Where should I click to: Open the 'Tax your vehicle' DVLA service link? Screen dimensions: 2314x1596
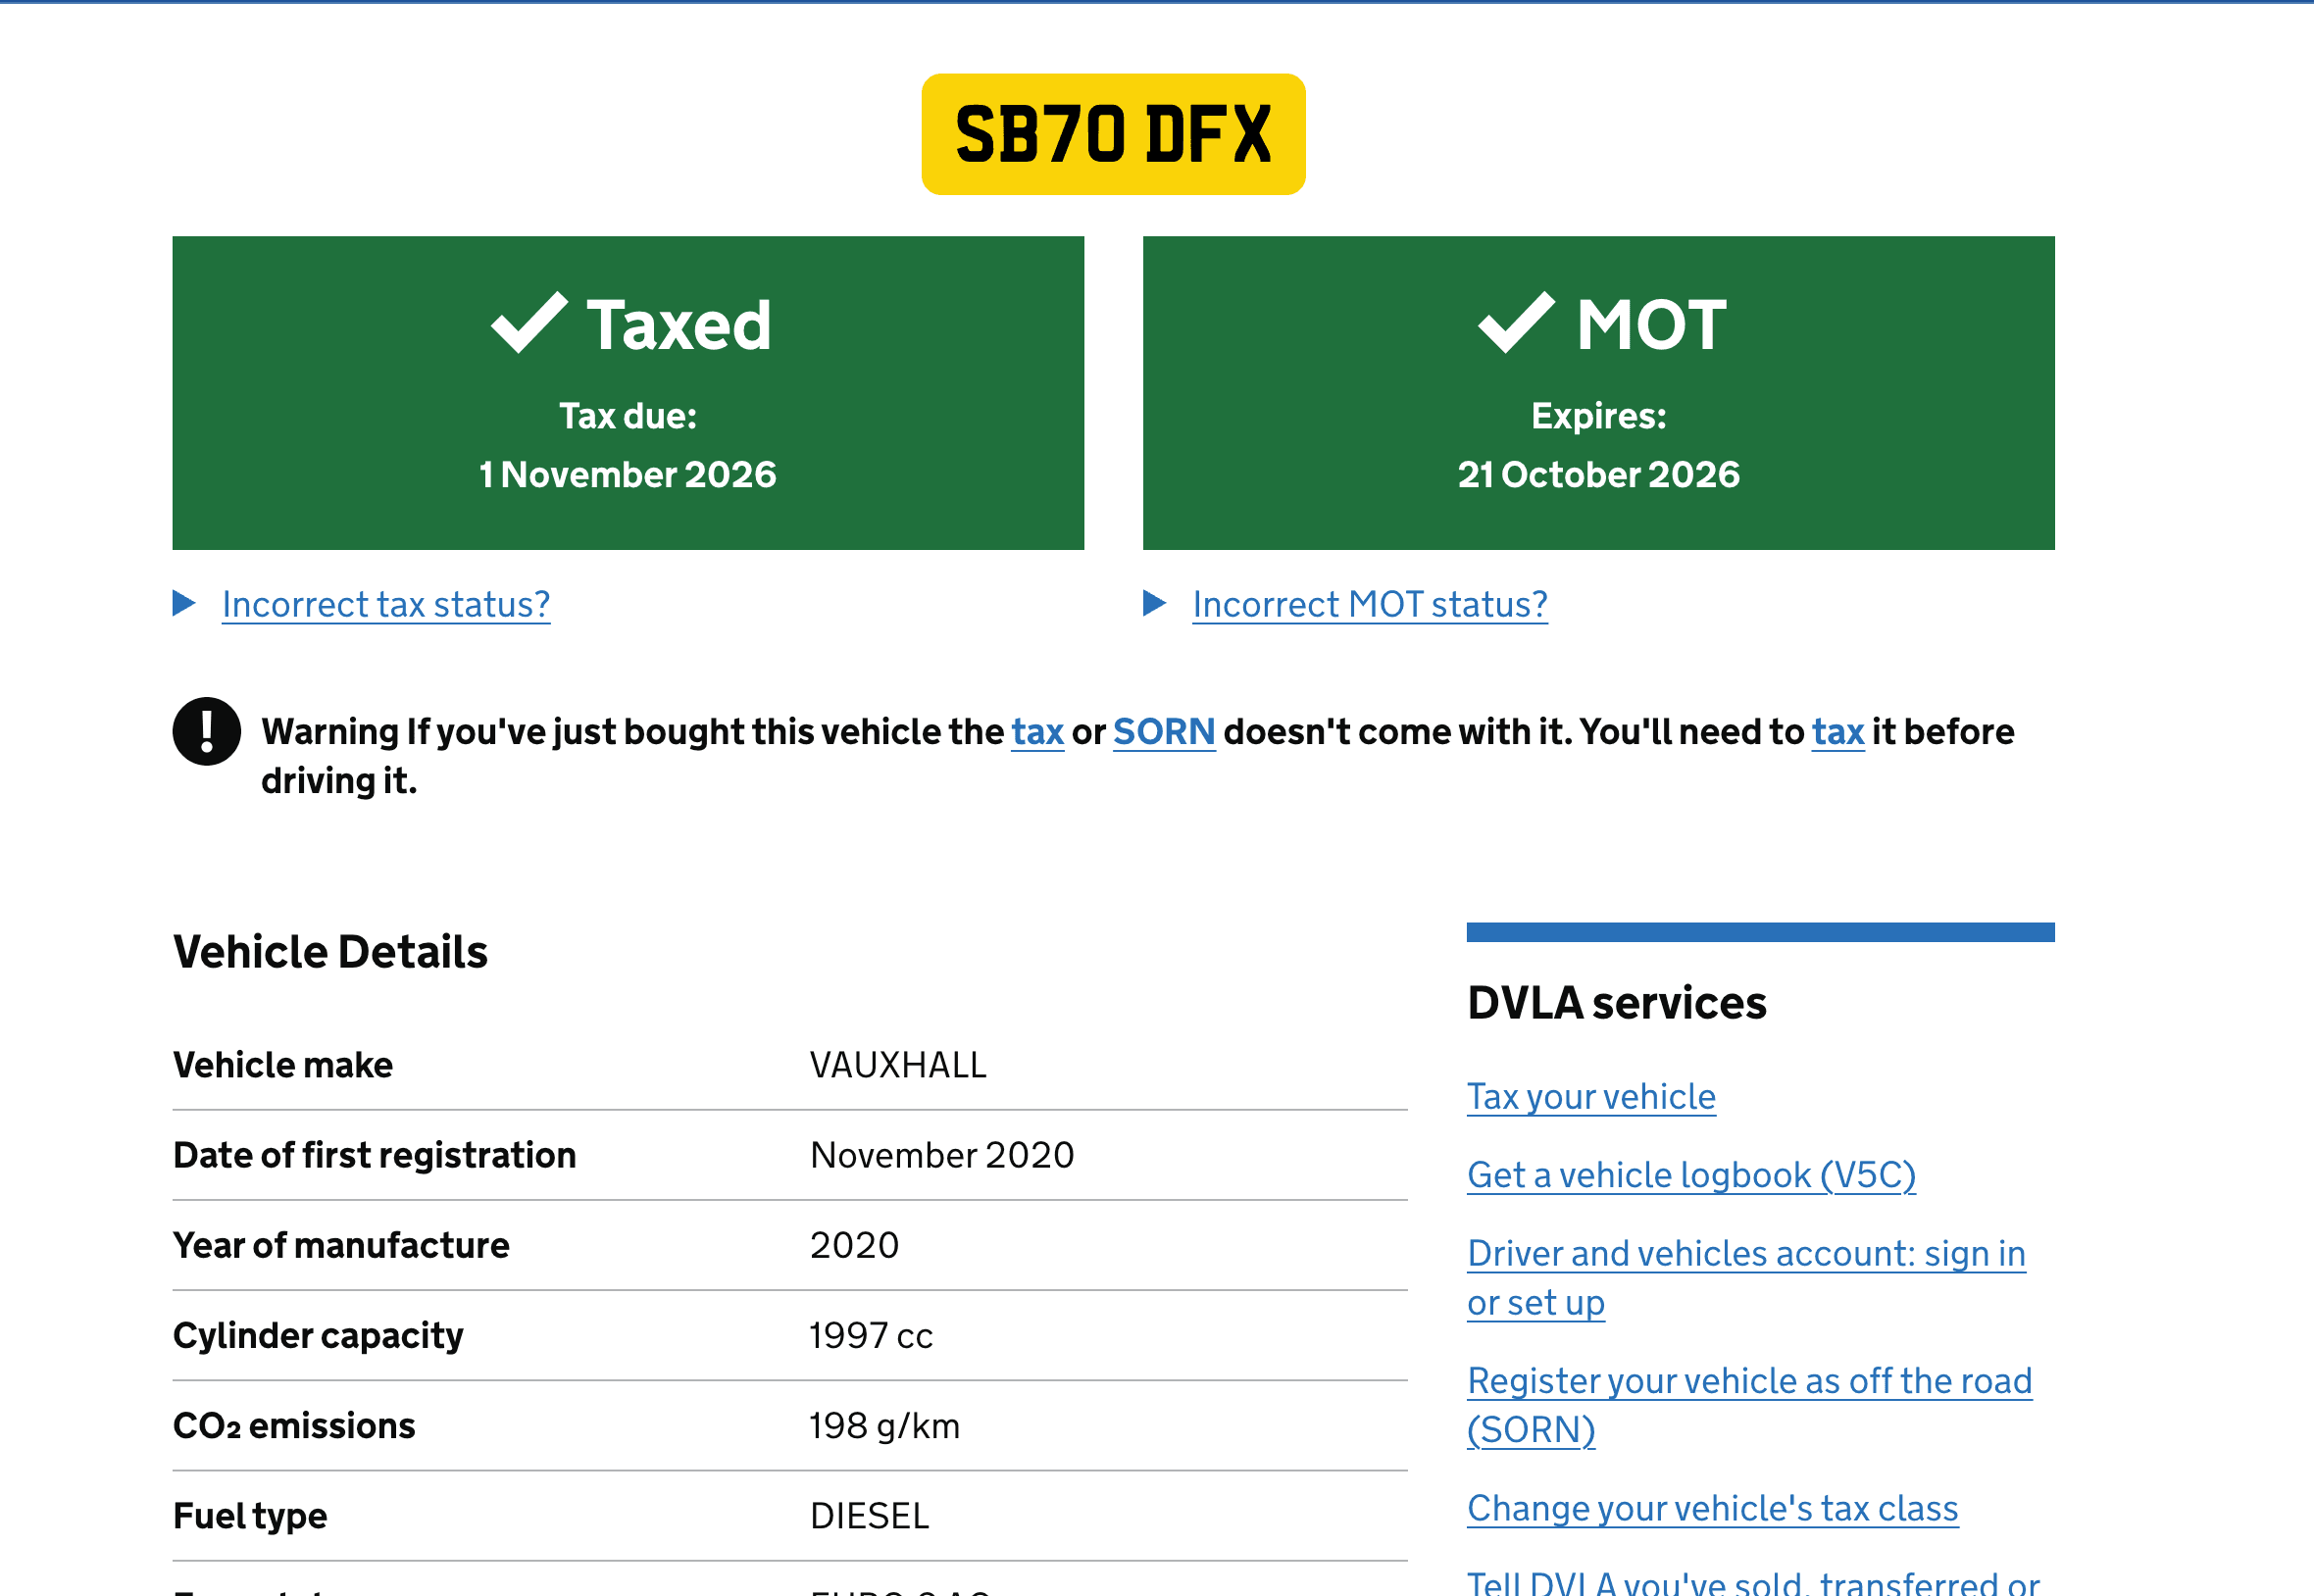[x=1590, y=1097]
